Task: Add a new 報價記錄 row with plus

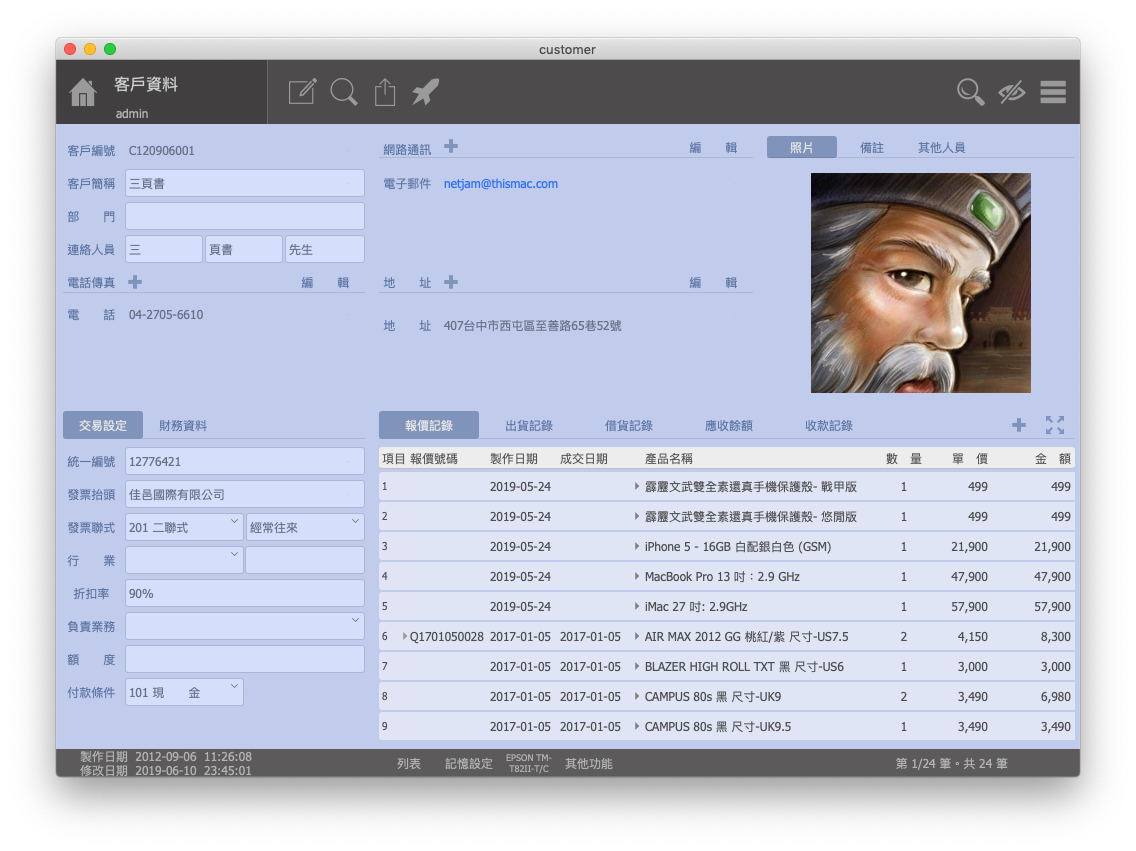Action: [x=1019, y=425]
